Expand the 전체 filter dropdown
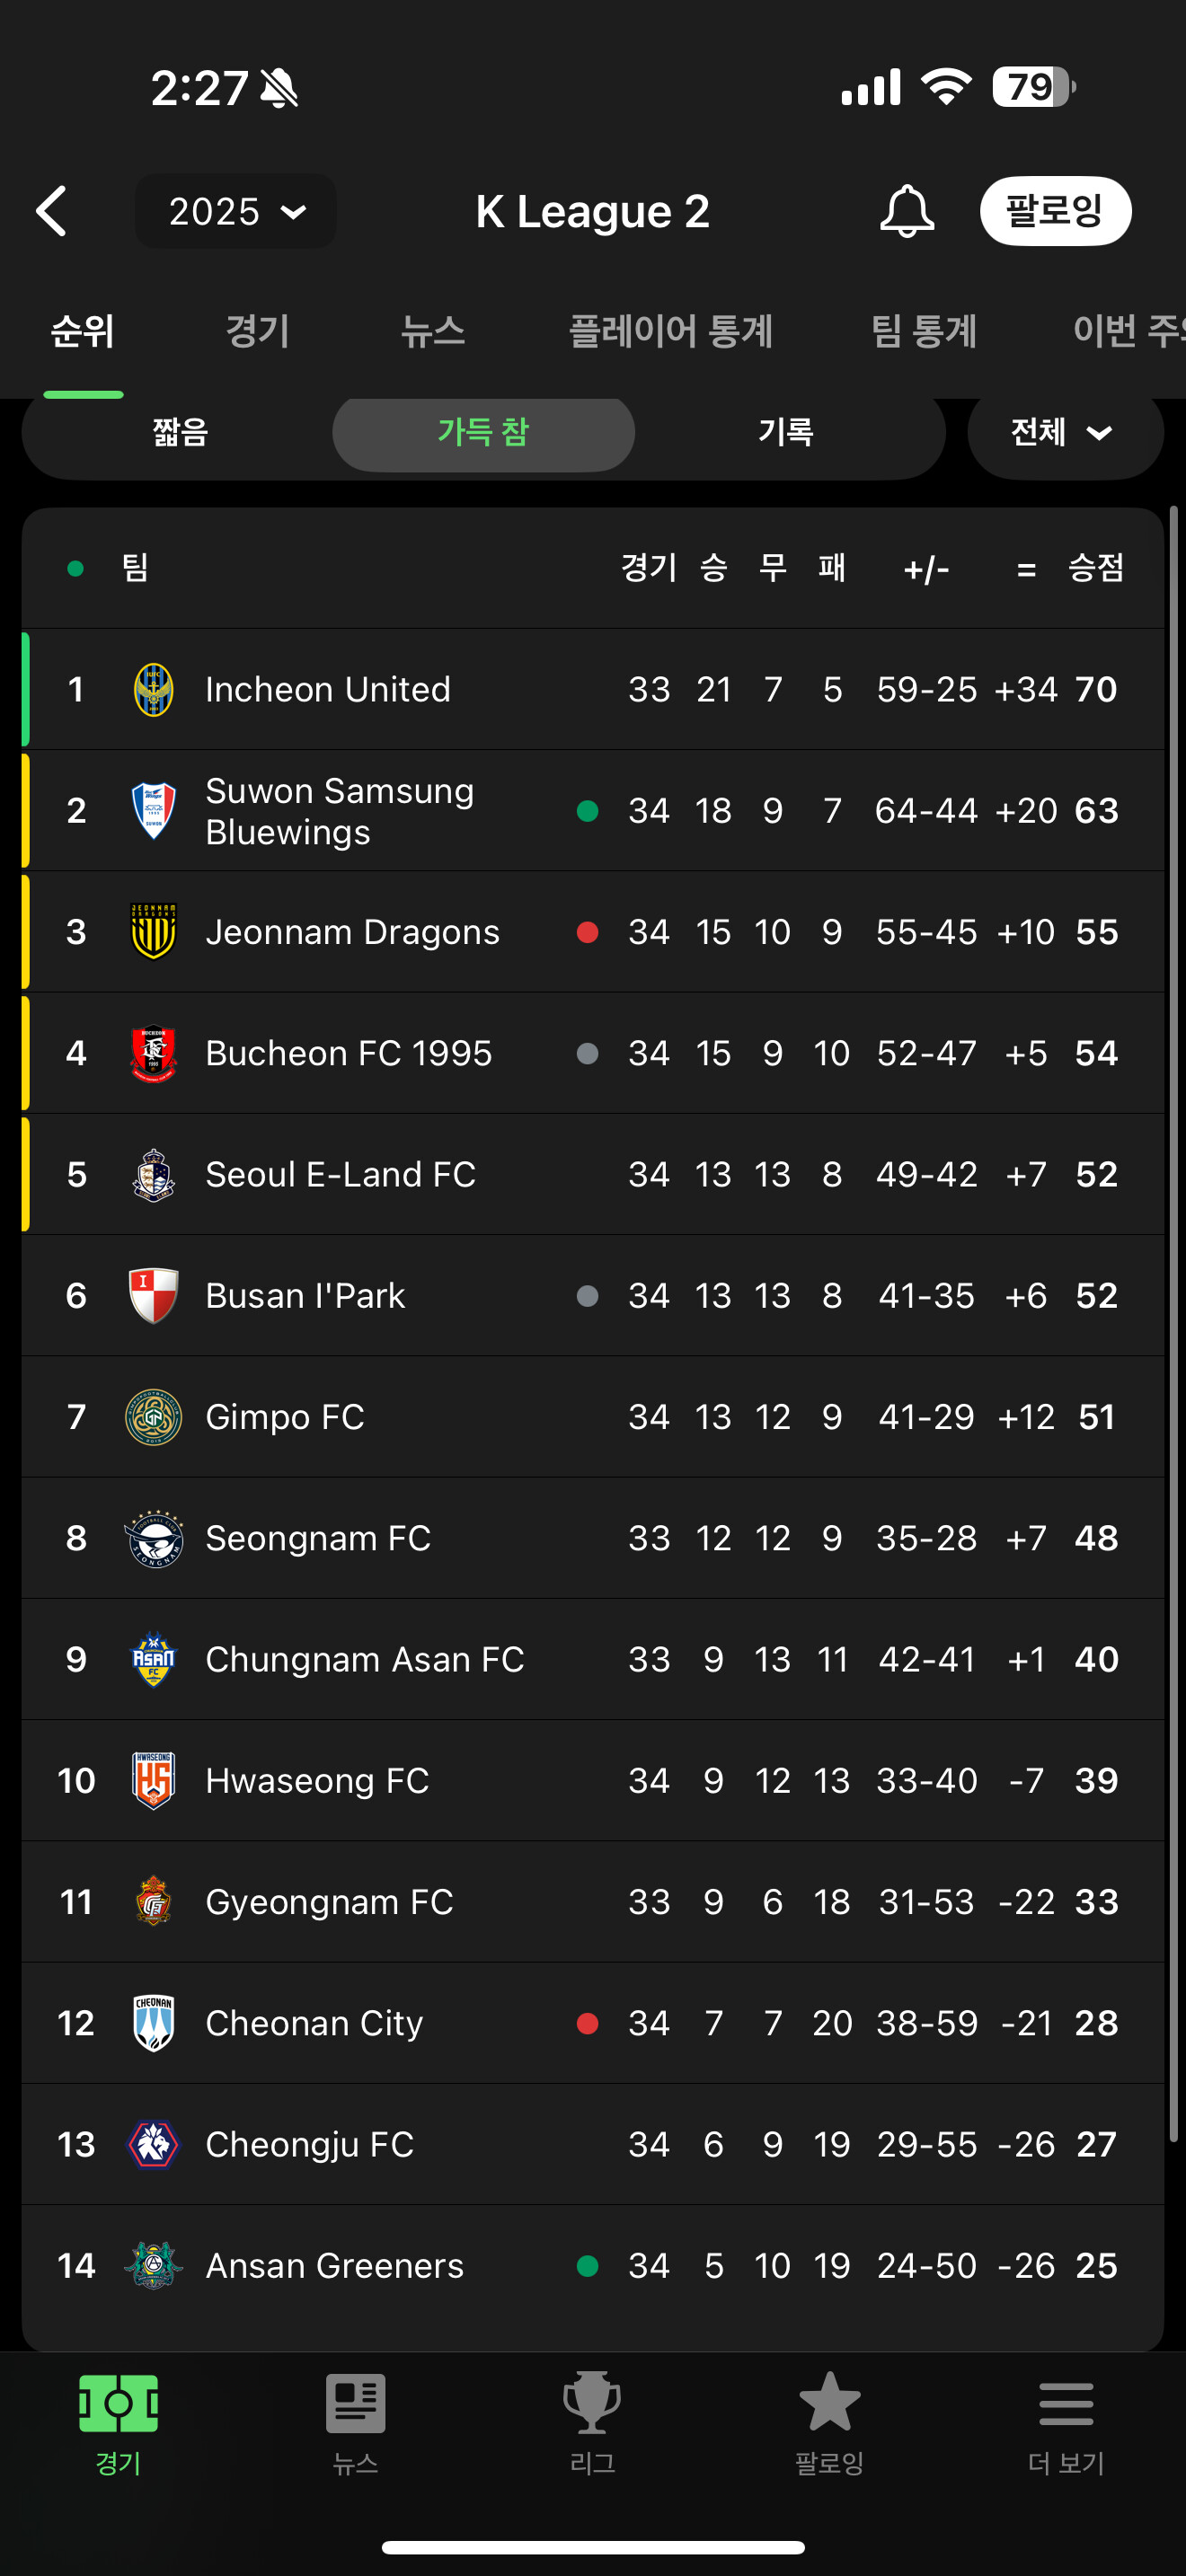This screenshot has height=2576, width=1186. click(x=1064, y=432)
